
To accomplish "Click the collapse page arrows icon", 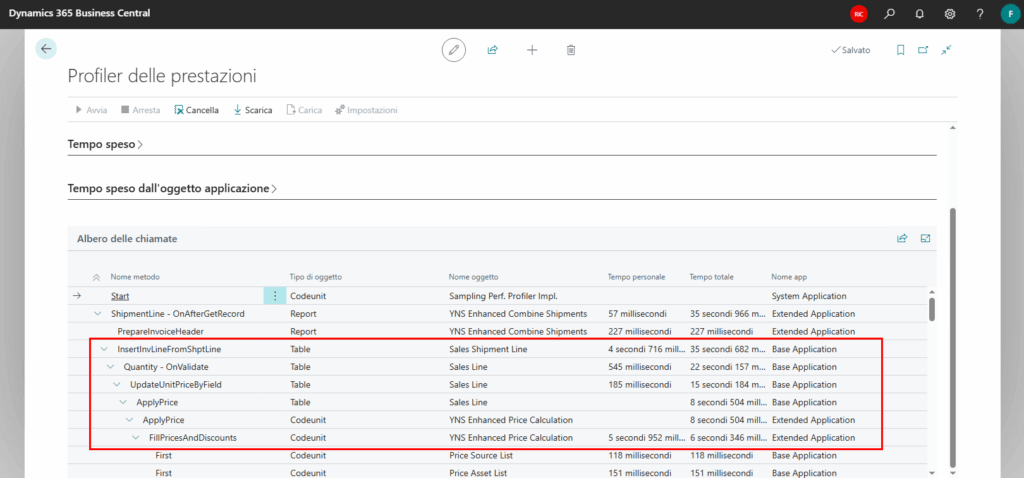I will pos(946,49).
